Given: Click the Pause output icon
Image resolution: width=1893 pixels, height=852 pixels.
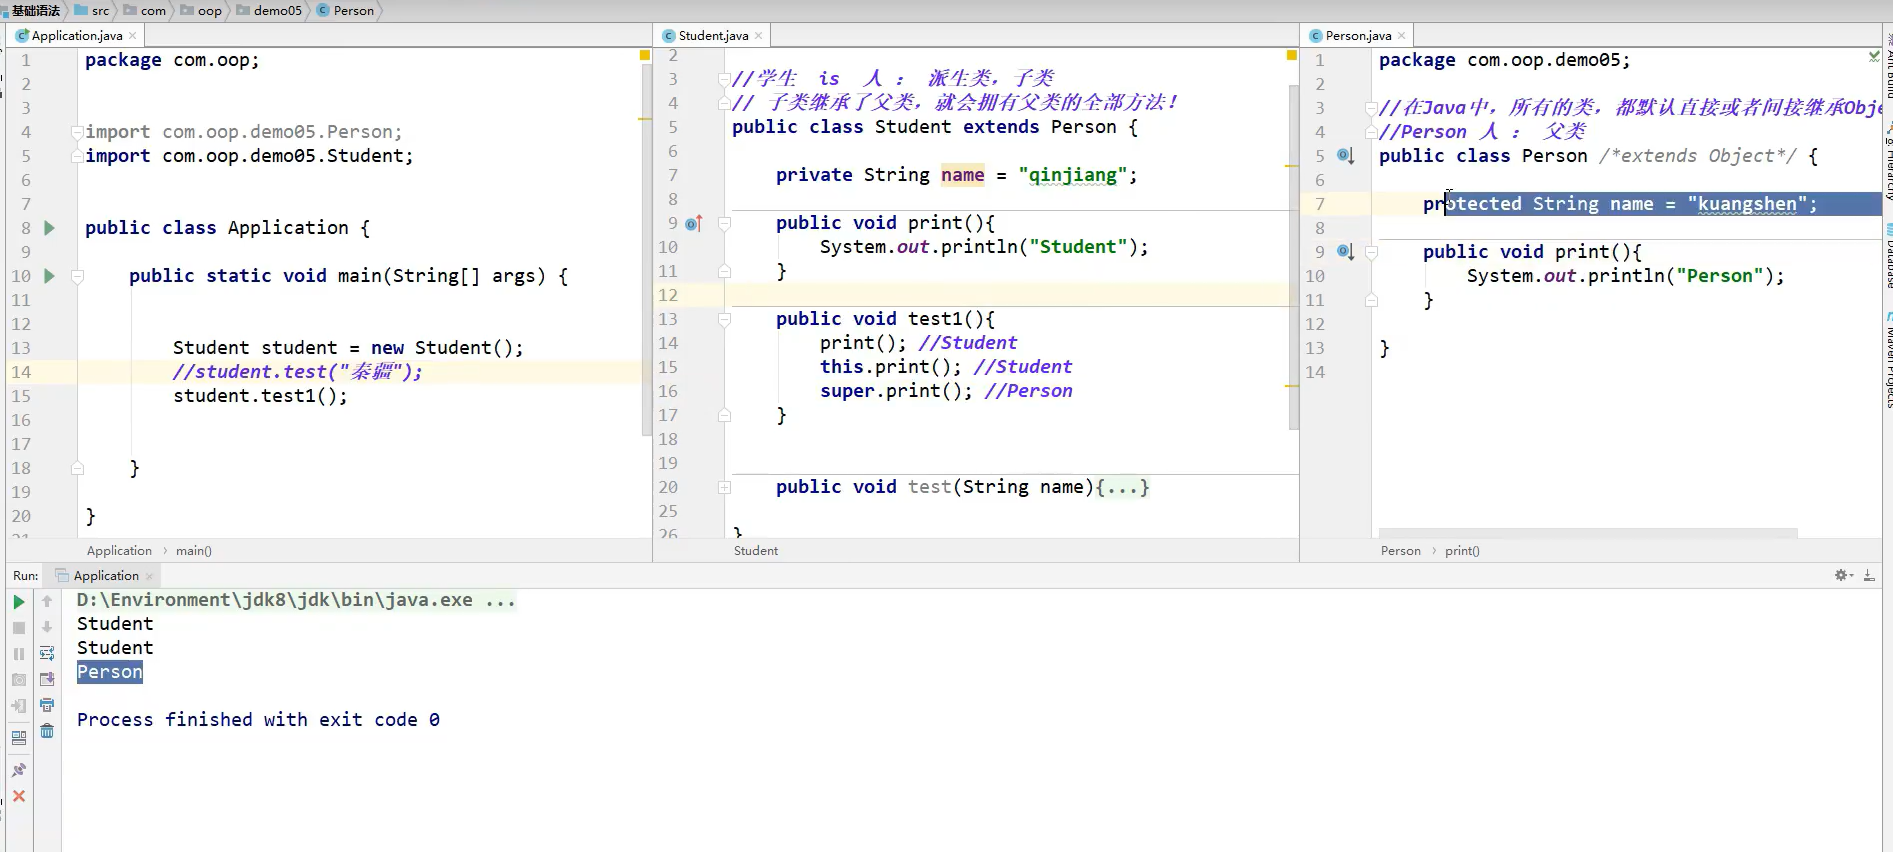Looking at the screenshot, I should point(18,654).
